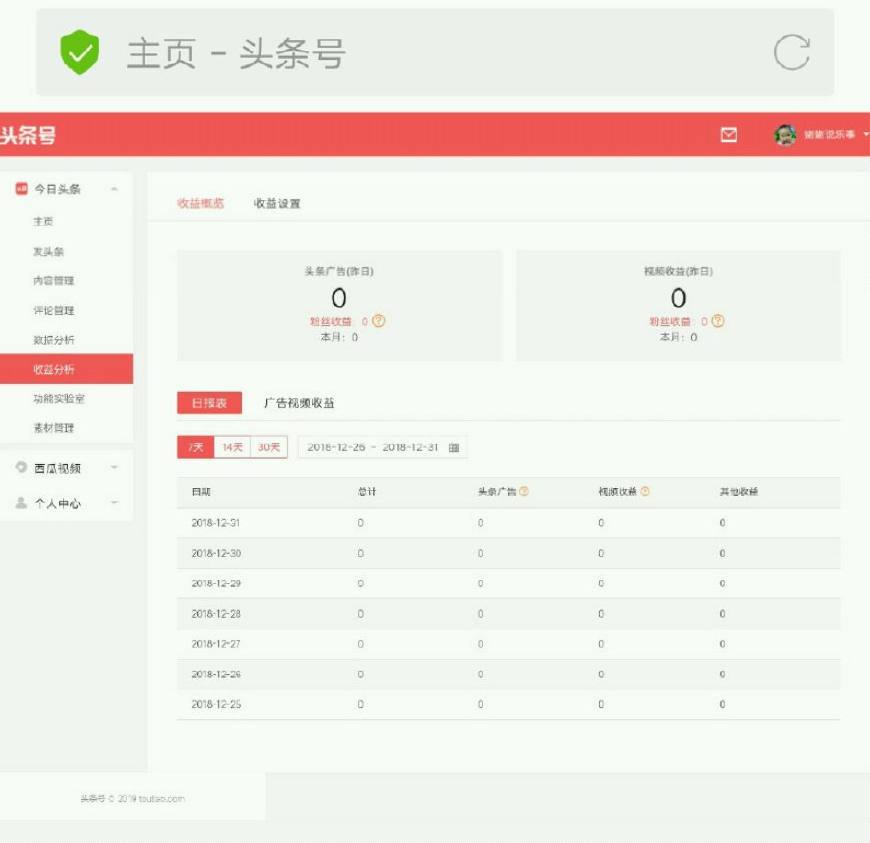The width and height of the screenshot is (870, 843).
Task: Open the calendar icon beside the date range
Action: coord(455,448)
